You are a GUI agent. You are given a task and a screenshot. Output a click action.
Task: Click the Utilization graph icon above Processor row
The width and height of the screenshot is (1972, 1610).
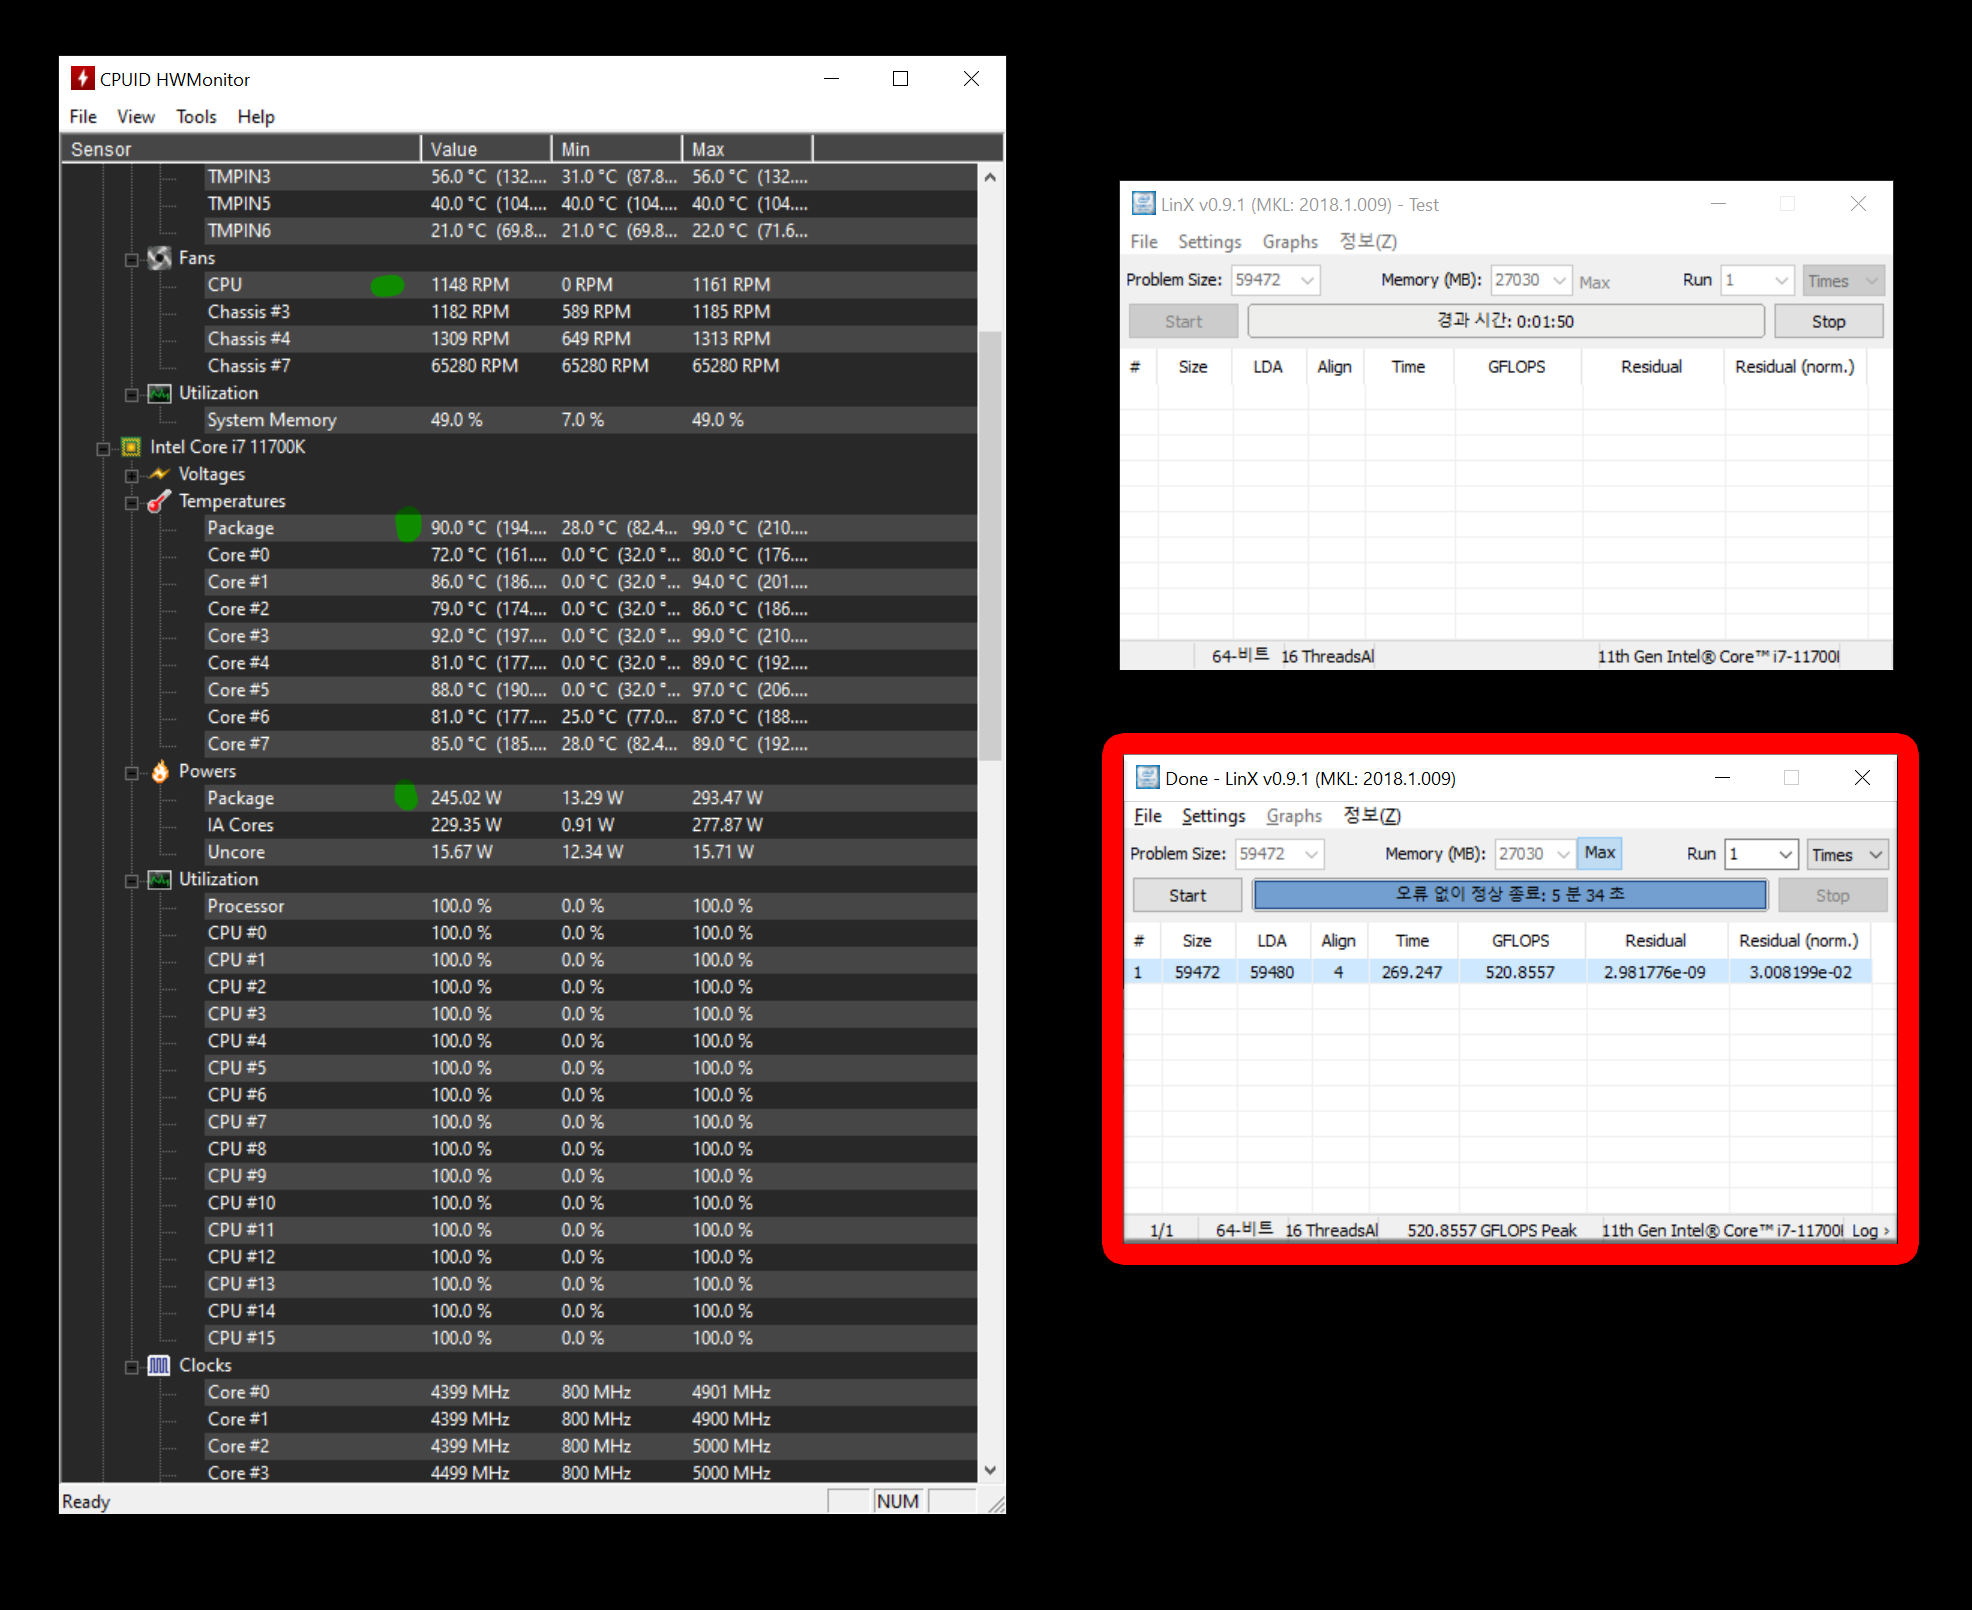(x=160, y=879)
